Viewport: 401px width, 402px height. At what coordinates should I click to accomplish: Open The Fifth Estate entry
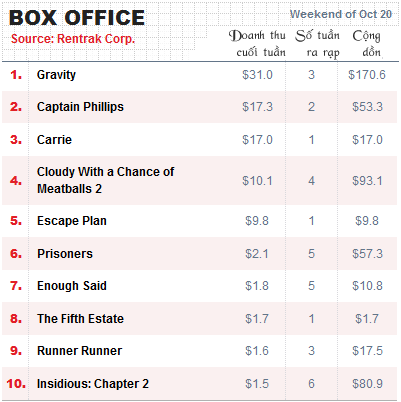pyautogui.click(x=80, y=319)
